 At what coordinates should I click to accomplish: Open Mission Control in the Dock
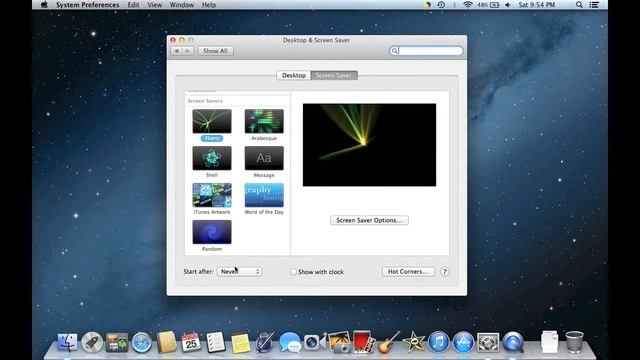(x=117, y=342)
